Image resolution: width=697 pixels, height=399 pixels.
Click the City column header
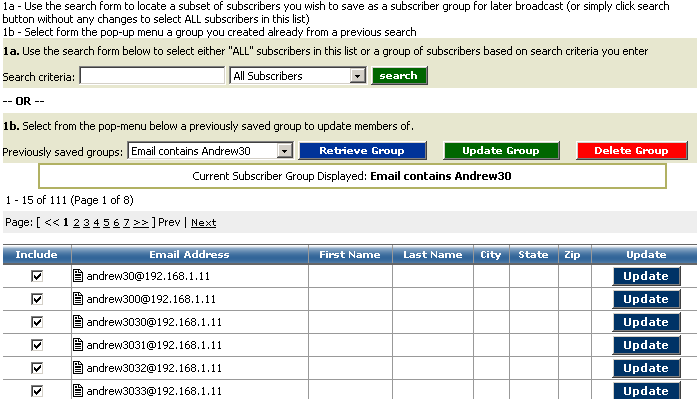point(491,255)
